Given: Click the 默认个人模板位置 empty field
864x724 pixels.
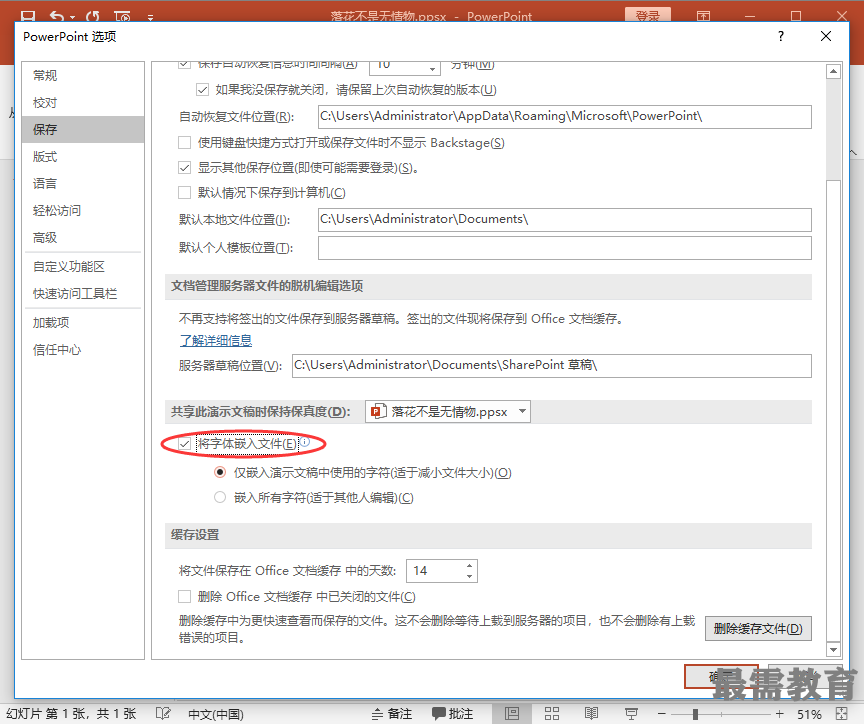Looking at the screenshot, I should point(564,248).
